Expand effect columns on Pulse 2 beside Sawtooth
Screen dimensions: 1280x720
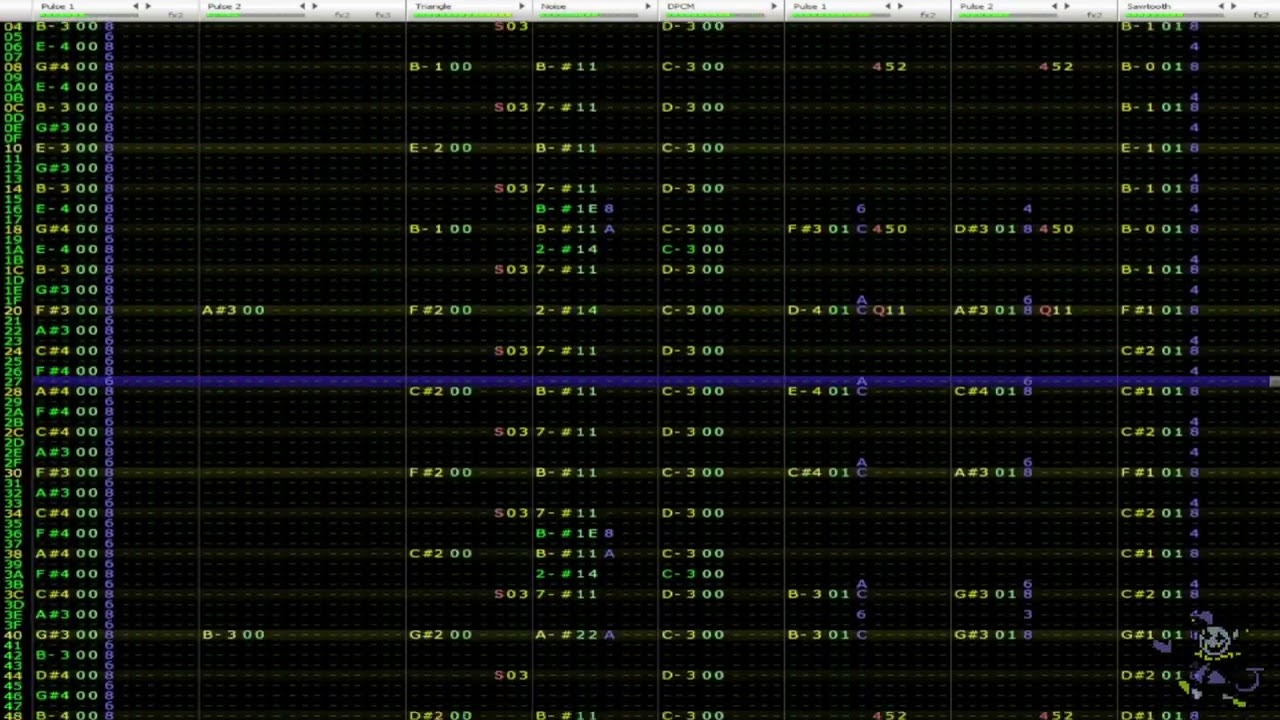1067,6
